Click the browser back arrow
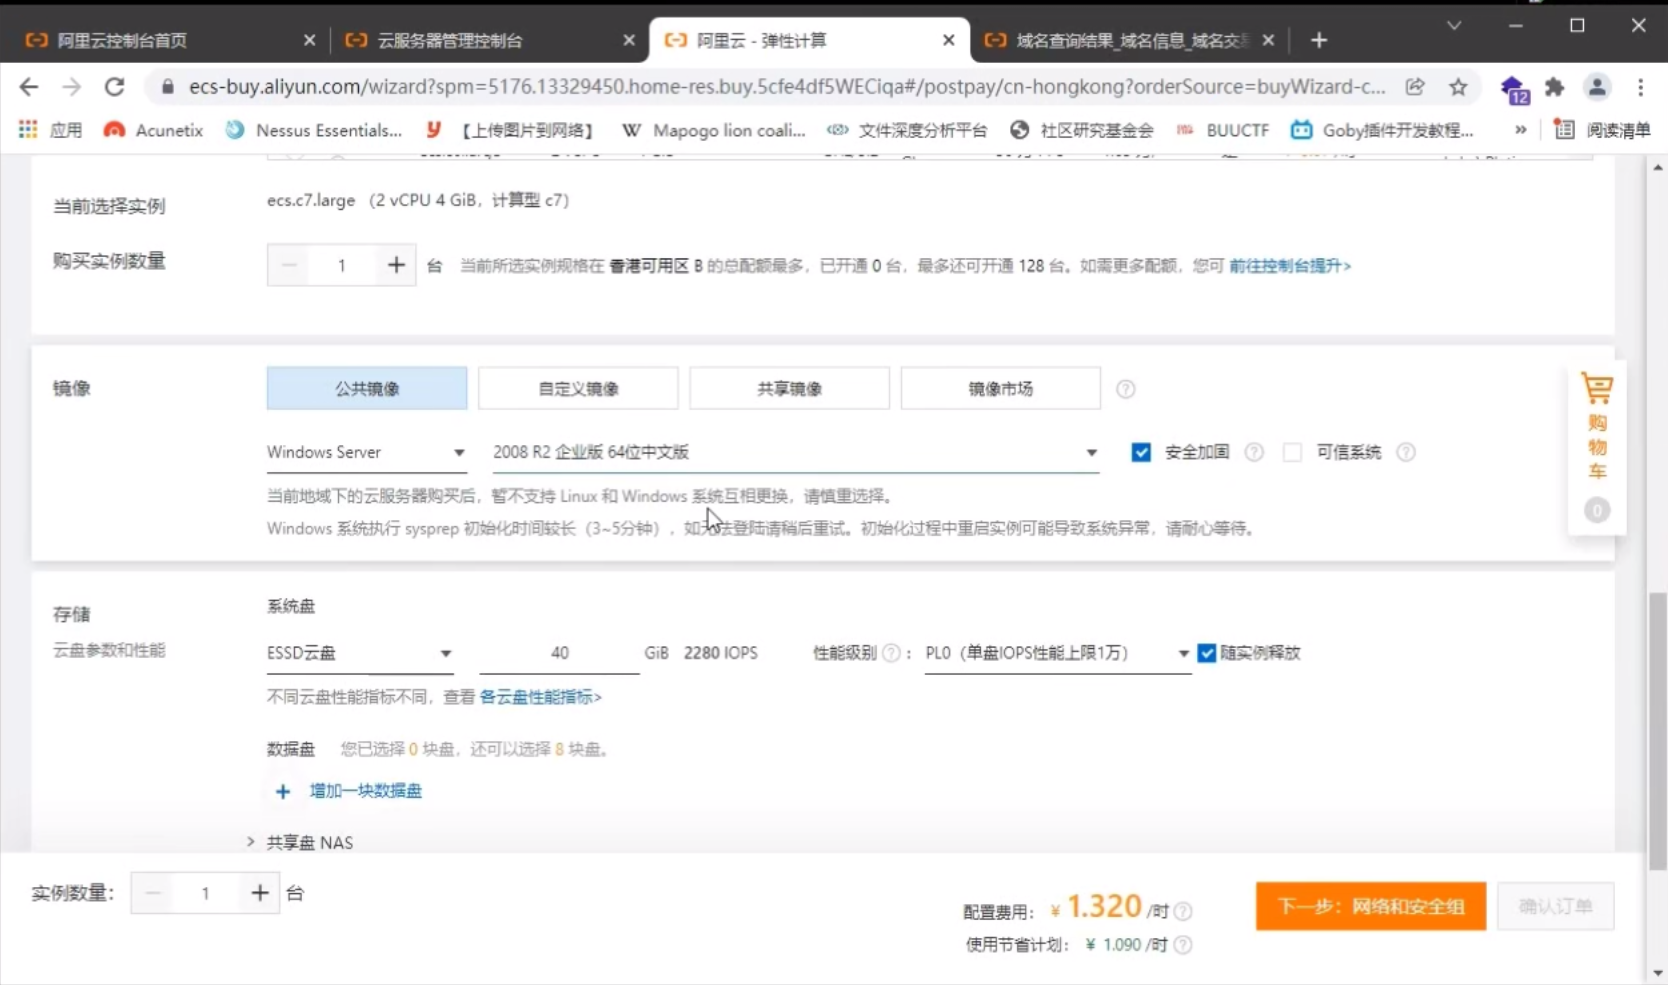Image resolution: width=1668 pixels, height=985 pixels. click(29, 87)
